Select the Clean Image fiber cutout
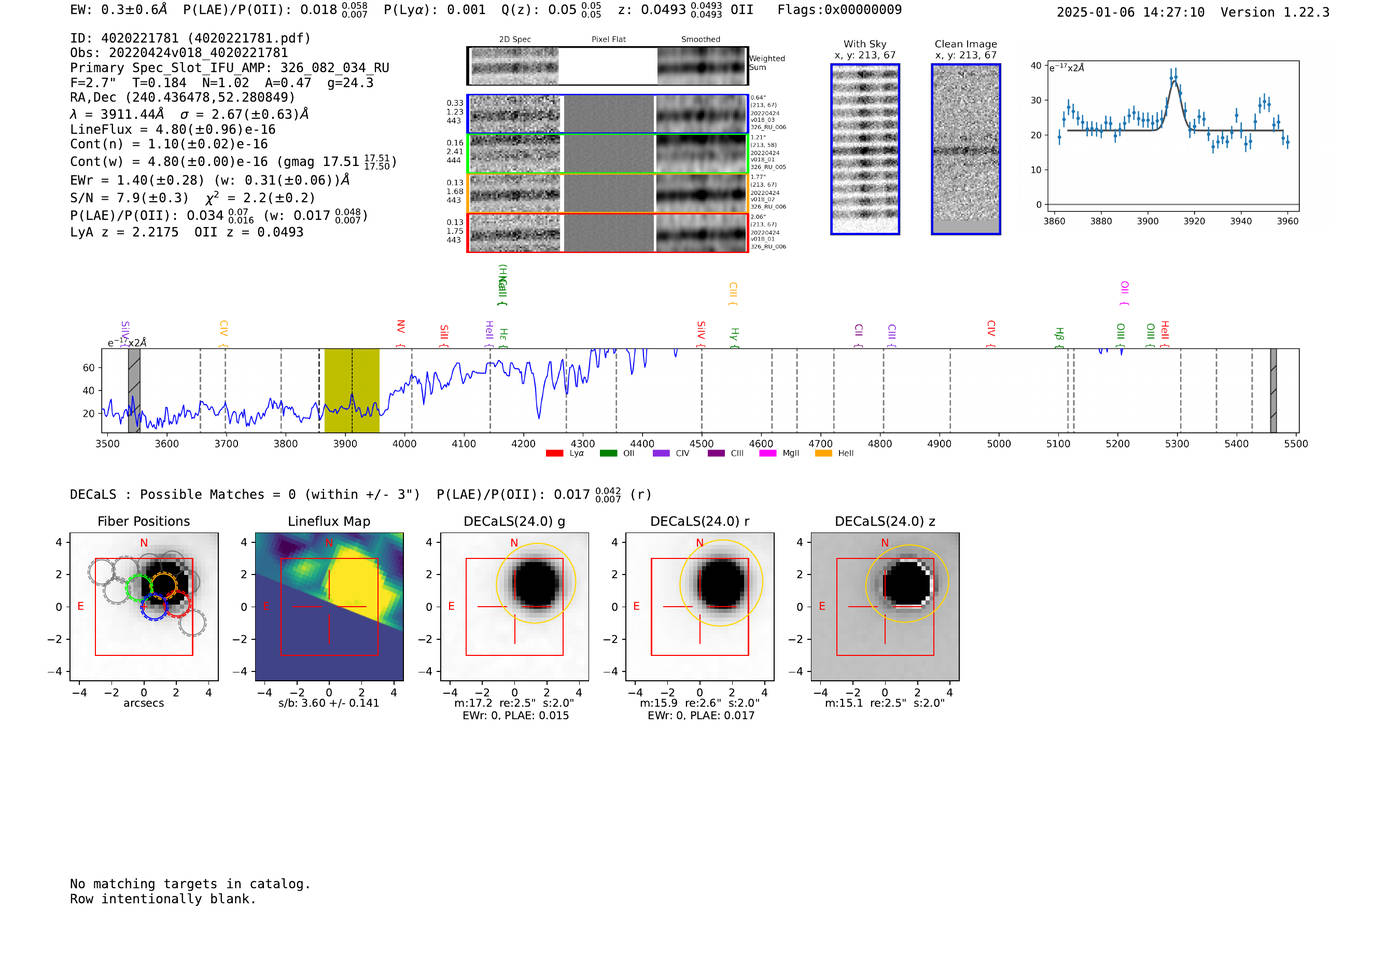1400x953 pixels. (966, 149)
